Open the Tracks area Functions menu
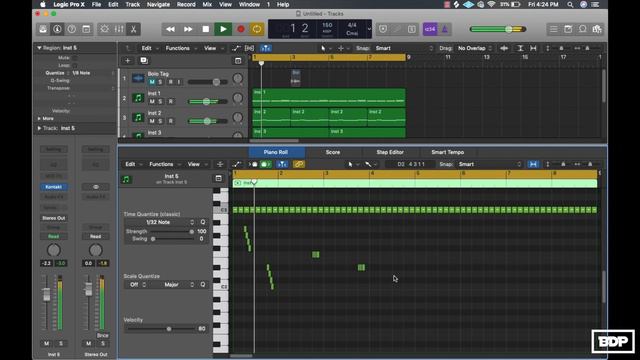The image size is (640, 360). (x=180, y=48)
